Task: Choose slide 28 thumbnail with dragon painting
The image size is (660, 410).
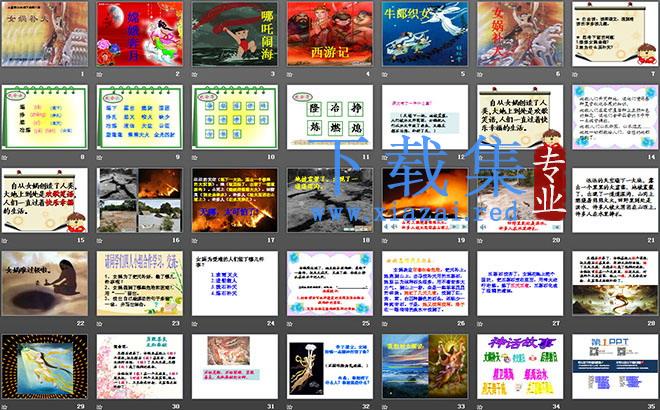Action: [615, 283]
